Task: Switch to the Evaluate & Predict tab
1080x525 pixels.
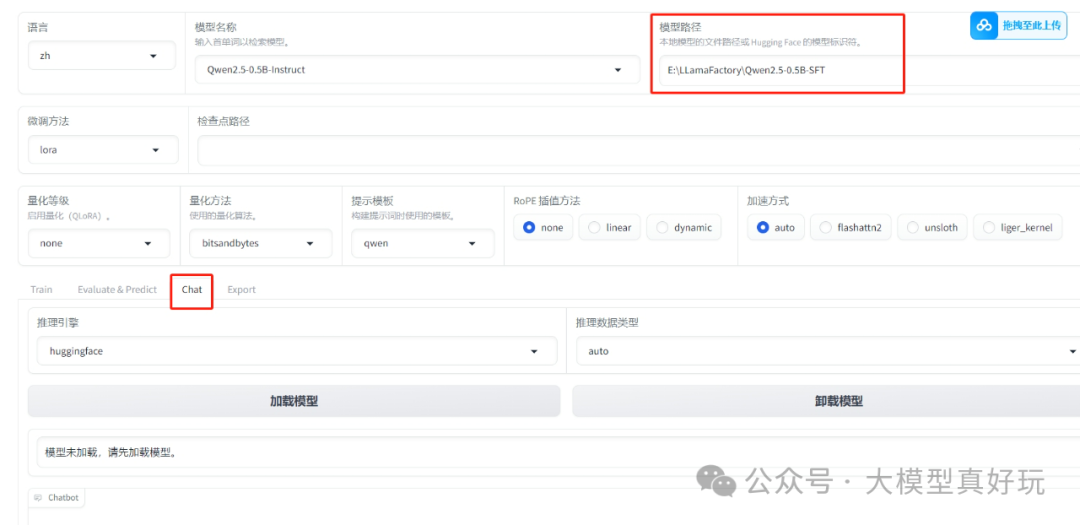Action: click(117, 289)
